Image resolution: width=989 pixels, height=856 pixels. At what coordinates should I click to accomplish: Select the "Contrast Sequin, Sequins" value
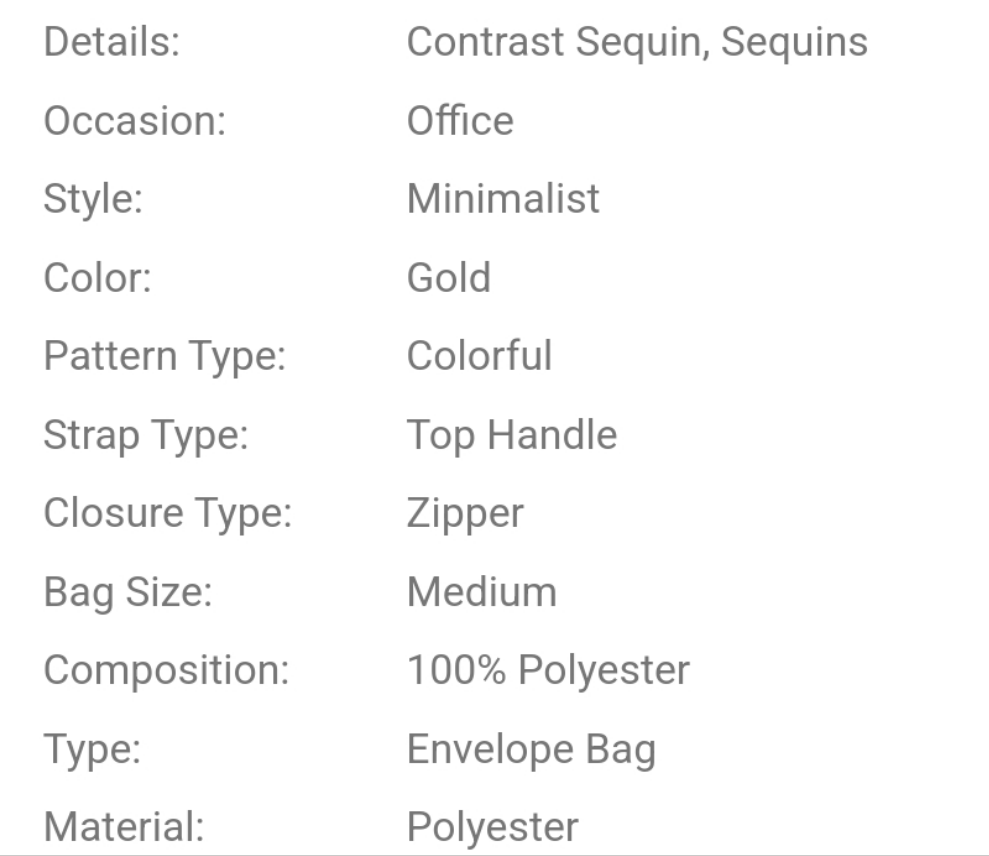[x=636, y=43]
